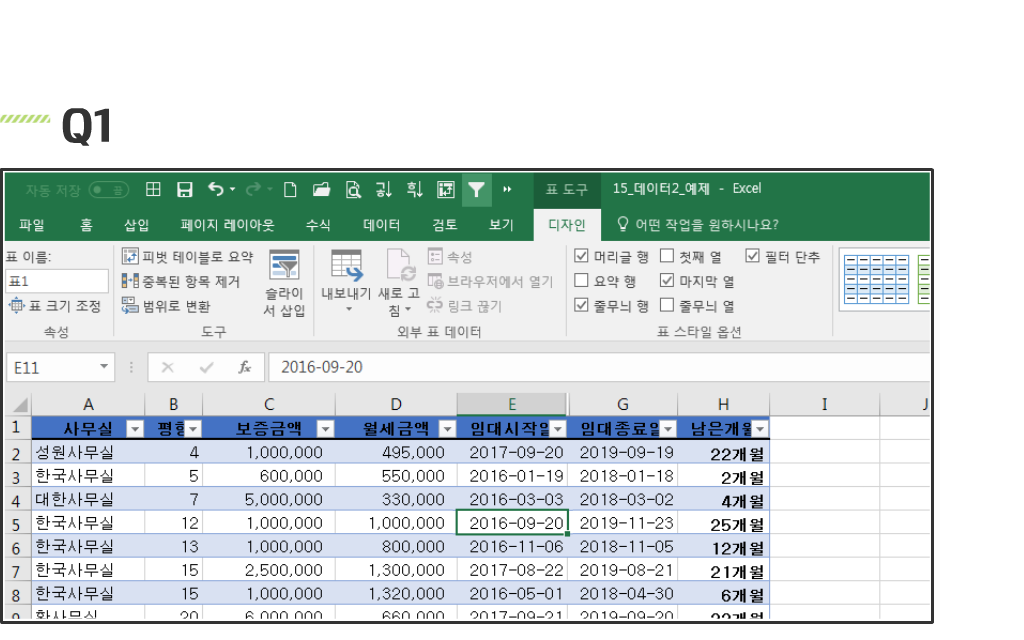Toggle the 필터 단추 checkbox
Screen dimensions: 1024x640
752,256
